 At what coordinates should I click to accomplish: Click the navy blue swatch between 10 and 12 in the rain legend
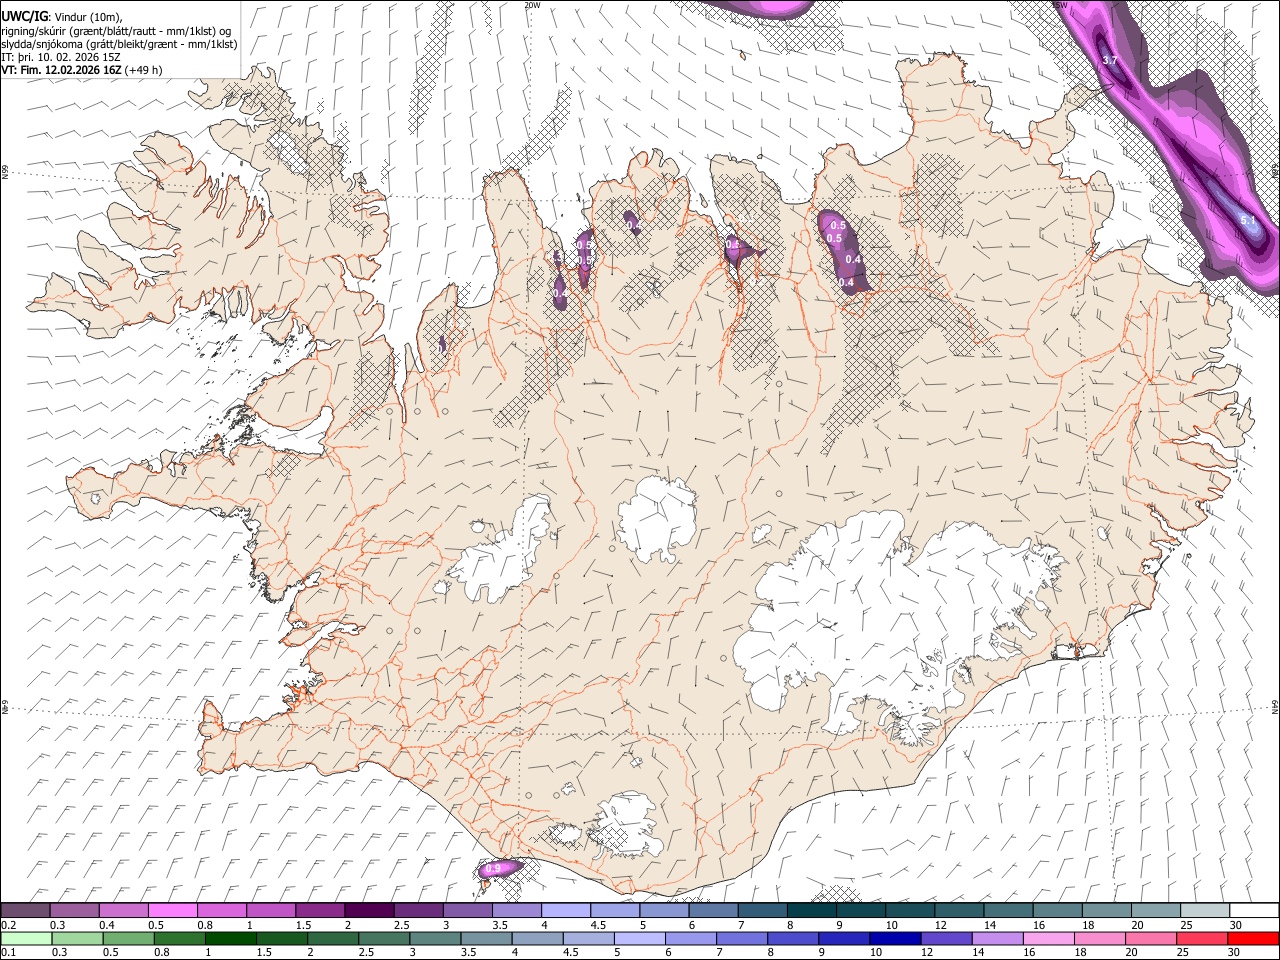(896, 938)
